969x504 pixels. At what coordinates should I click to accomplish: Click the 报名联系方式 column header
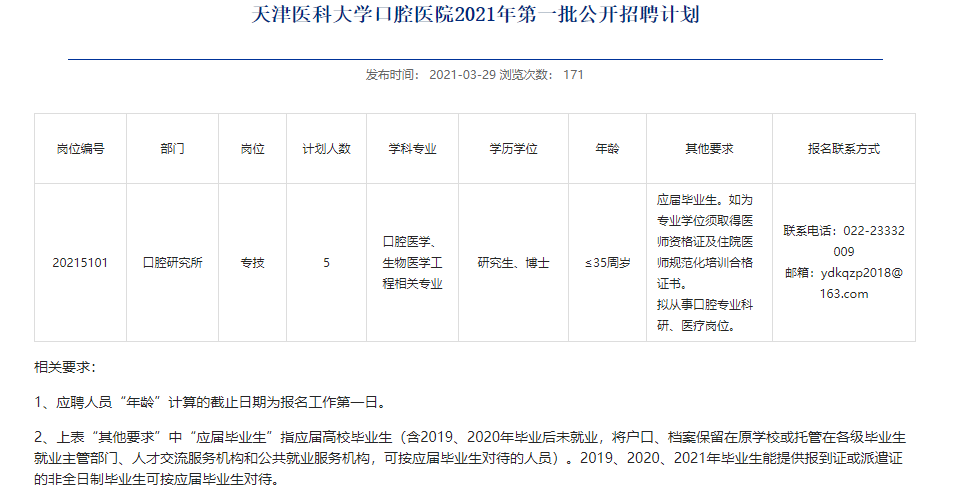point(843,148)
